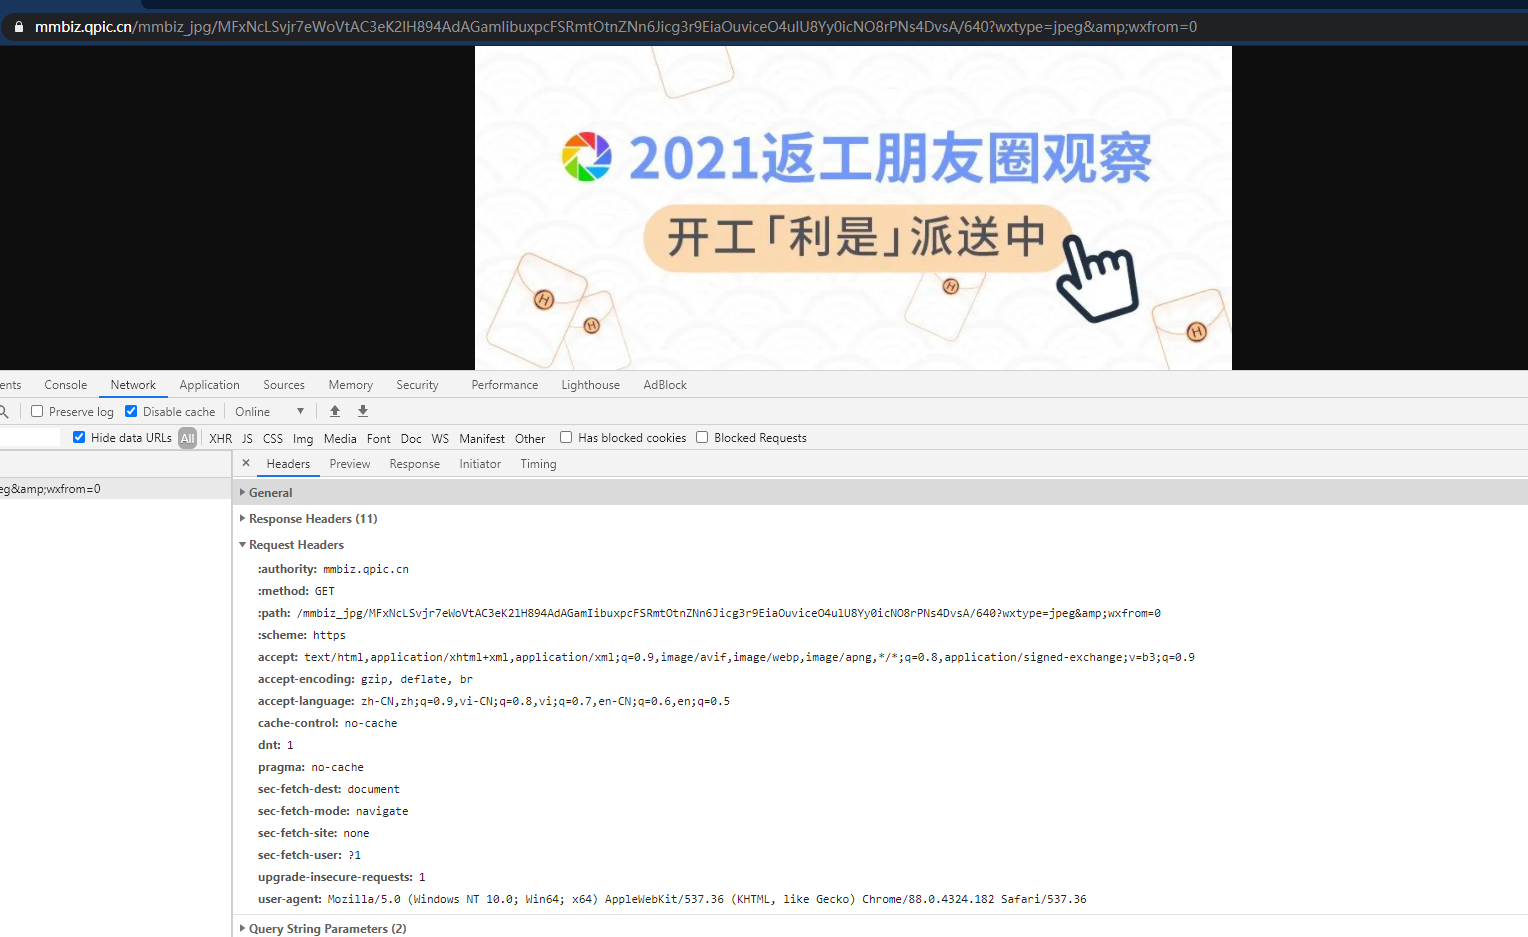Click the 2021返工朋友圈观察 banner image
The width and height of the screenshot is (1528, 937).
pyautogui.click(x=853, y=208)
